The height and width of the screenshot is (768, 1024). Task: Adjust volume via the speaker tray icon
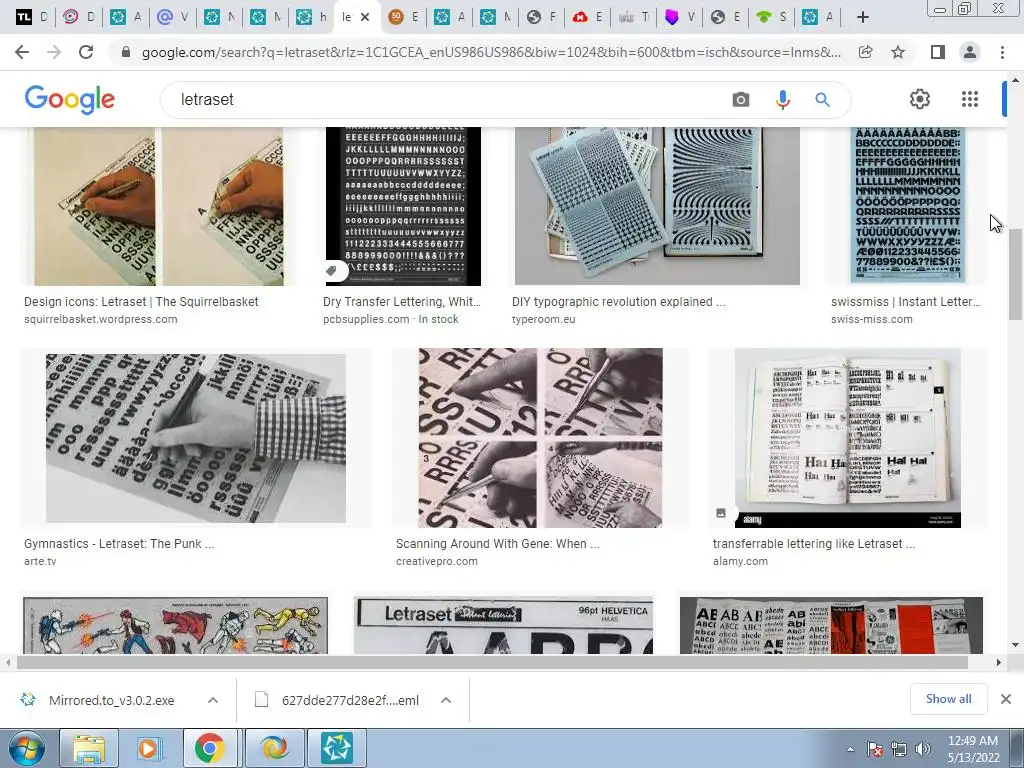[923, 749]
